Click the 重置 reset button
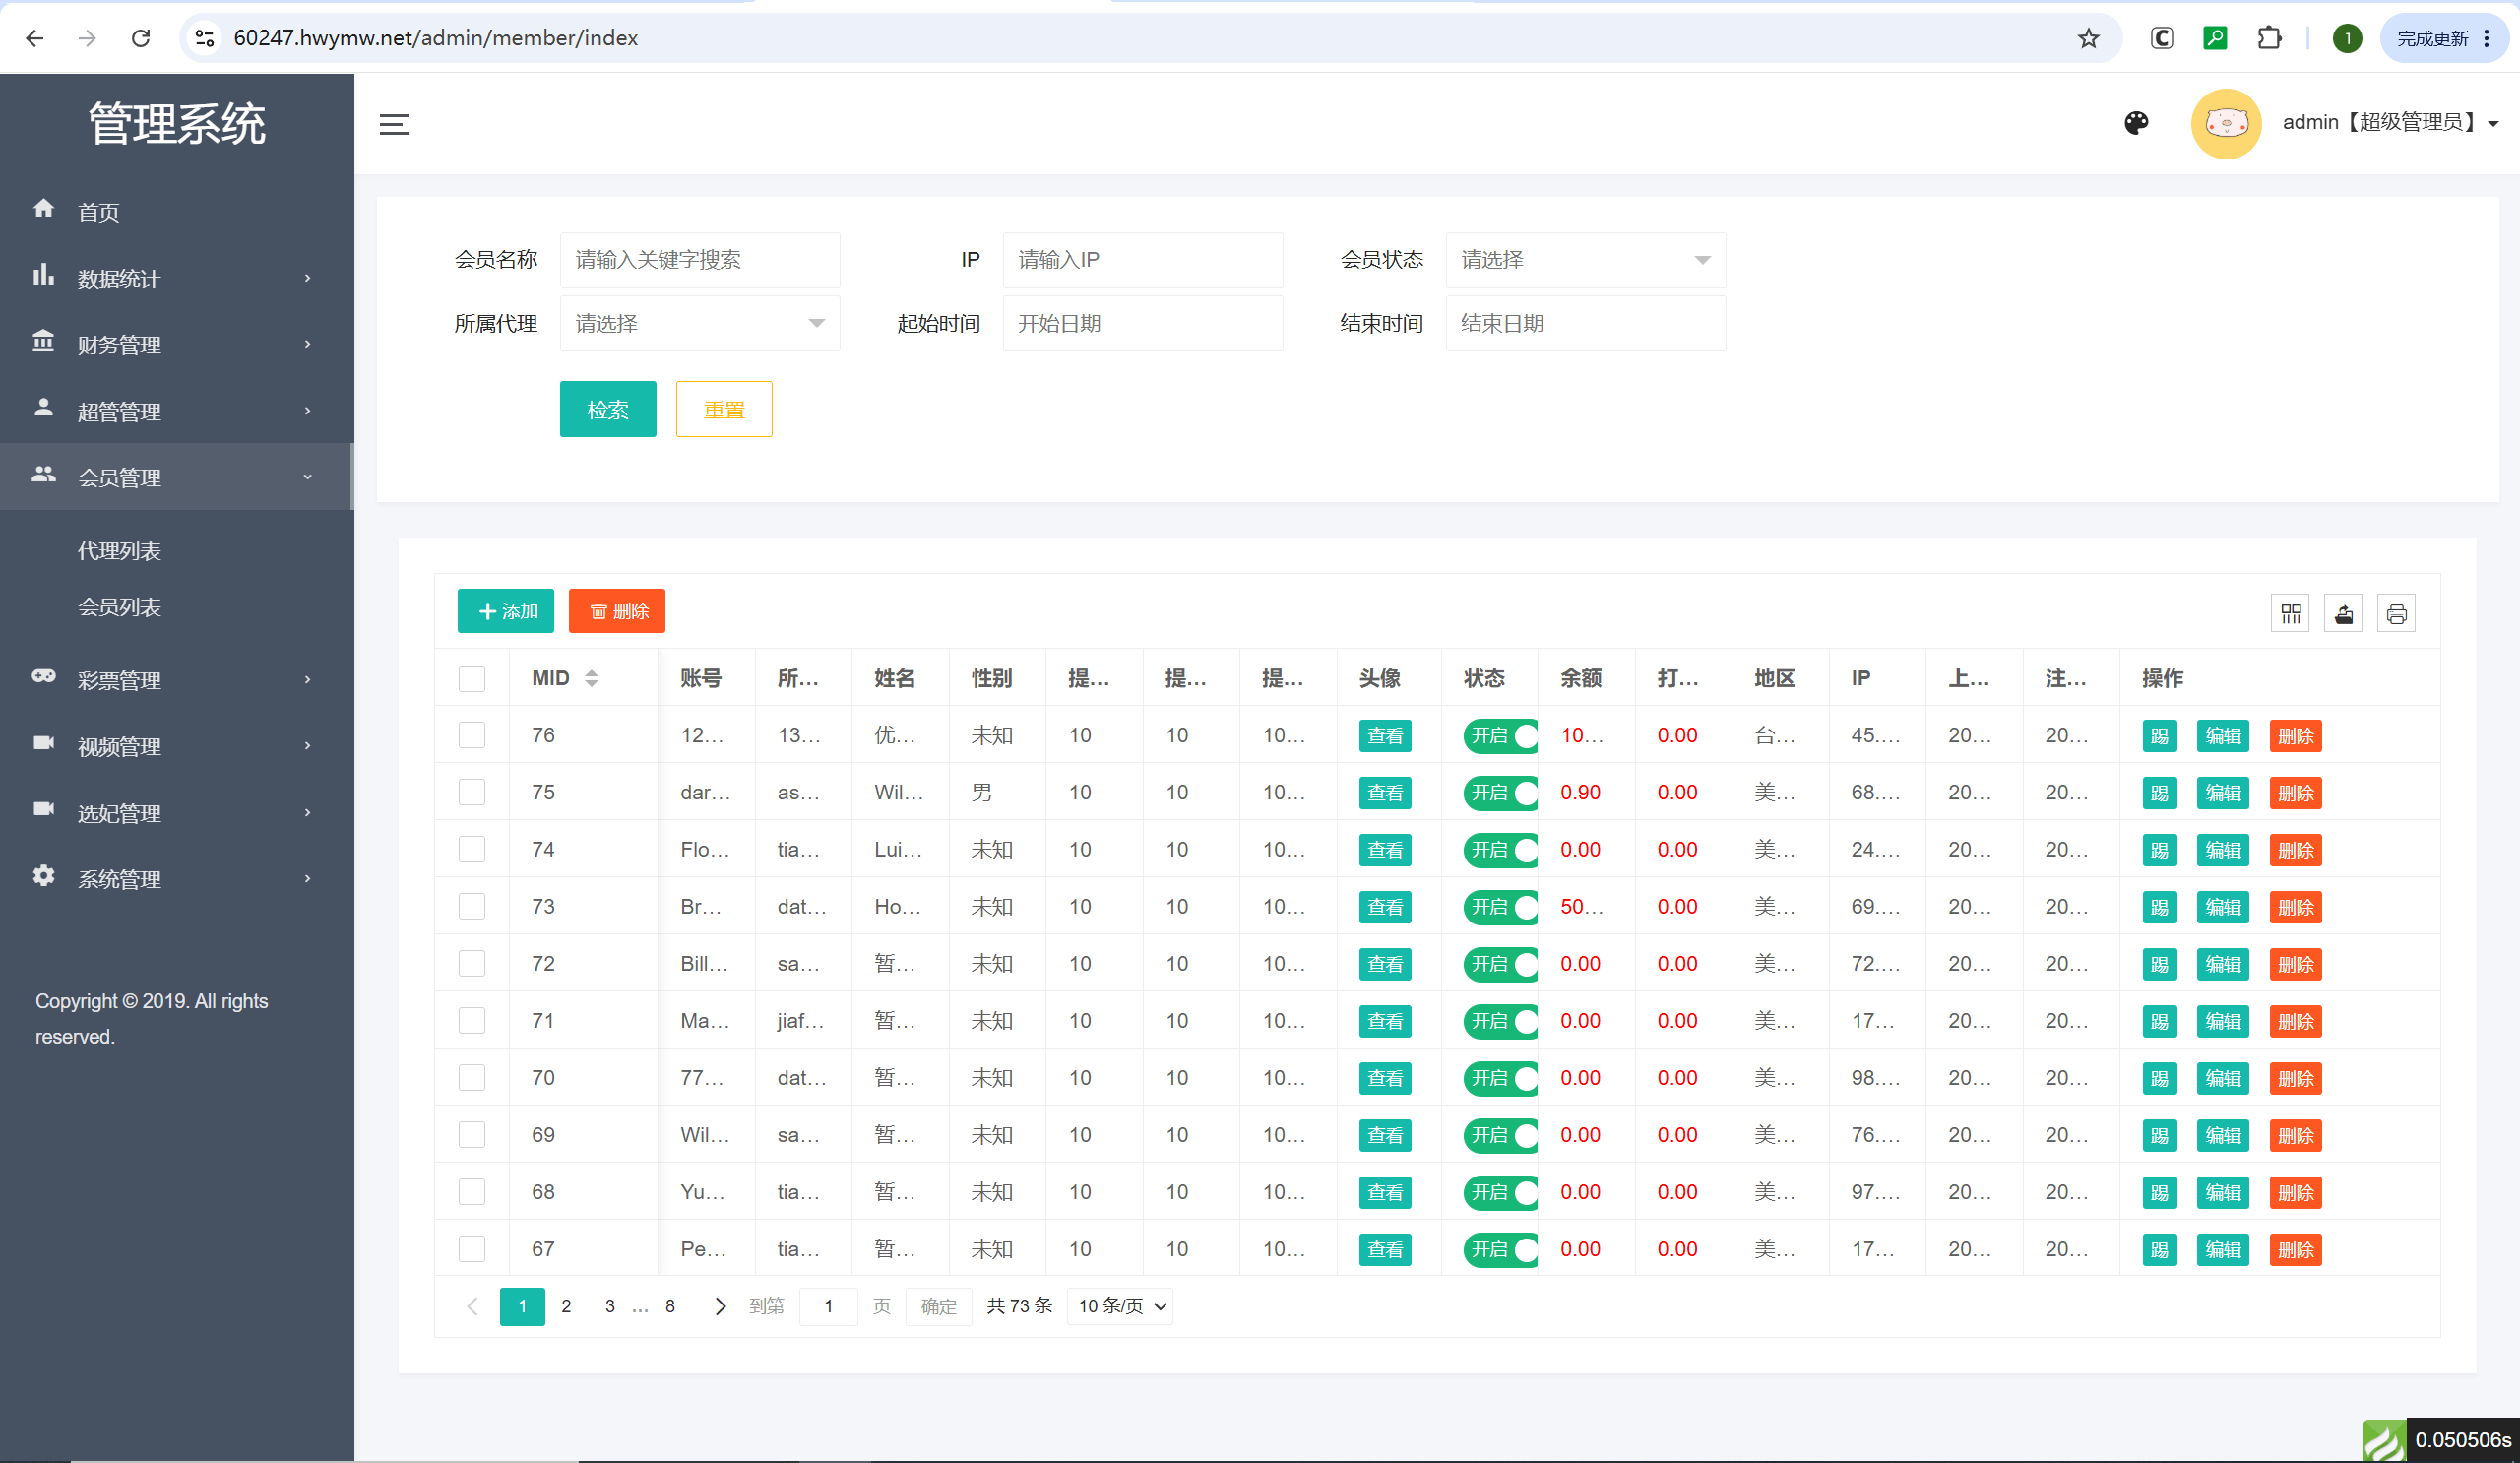Viewport: 2520px width, 1463px height. [x=724, y=409]
